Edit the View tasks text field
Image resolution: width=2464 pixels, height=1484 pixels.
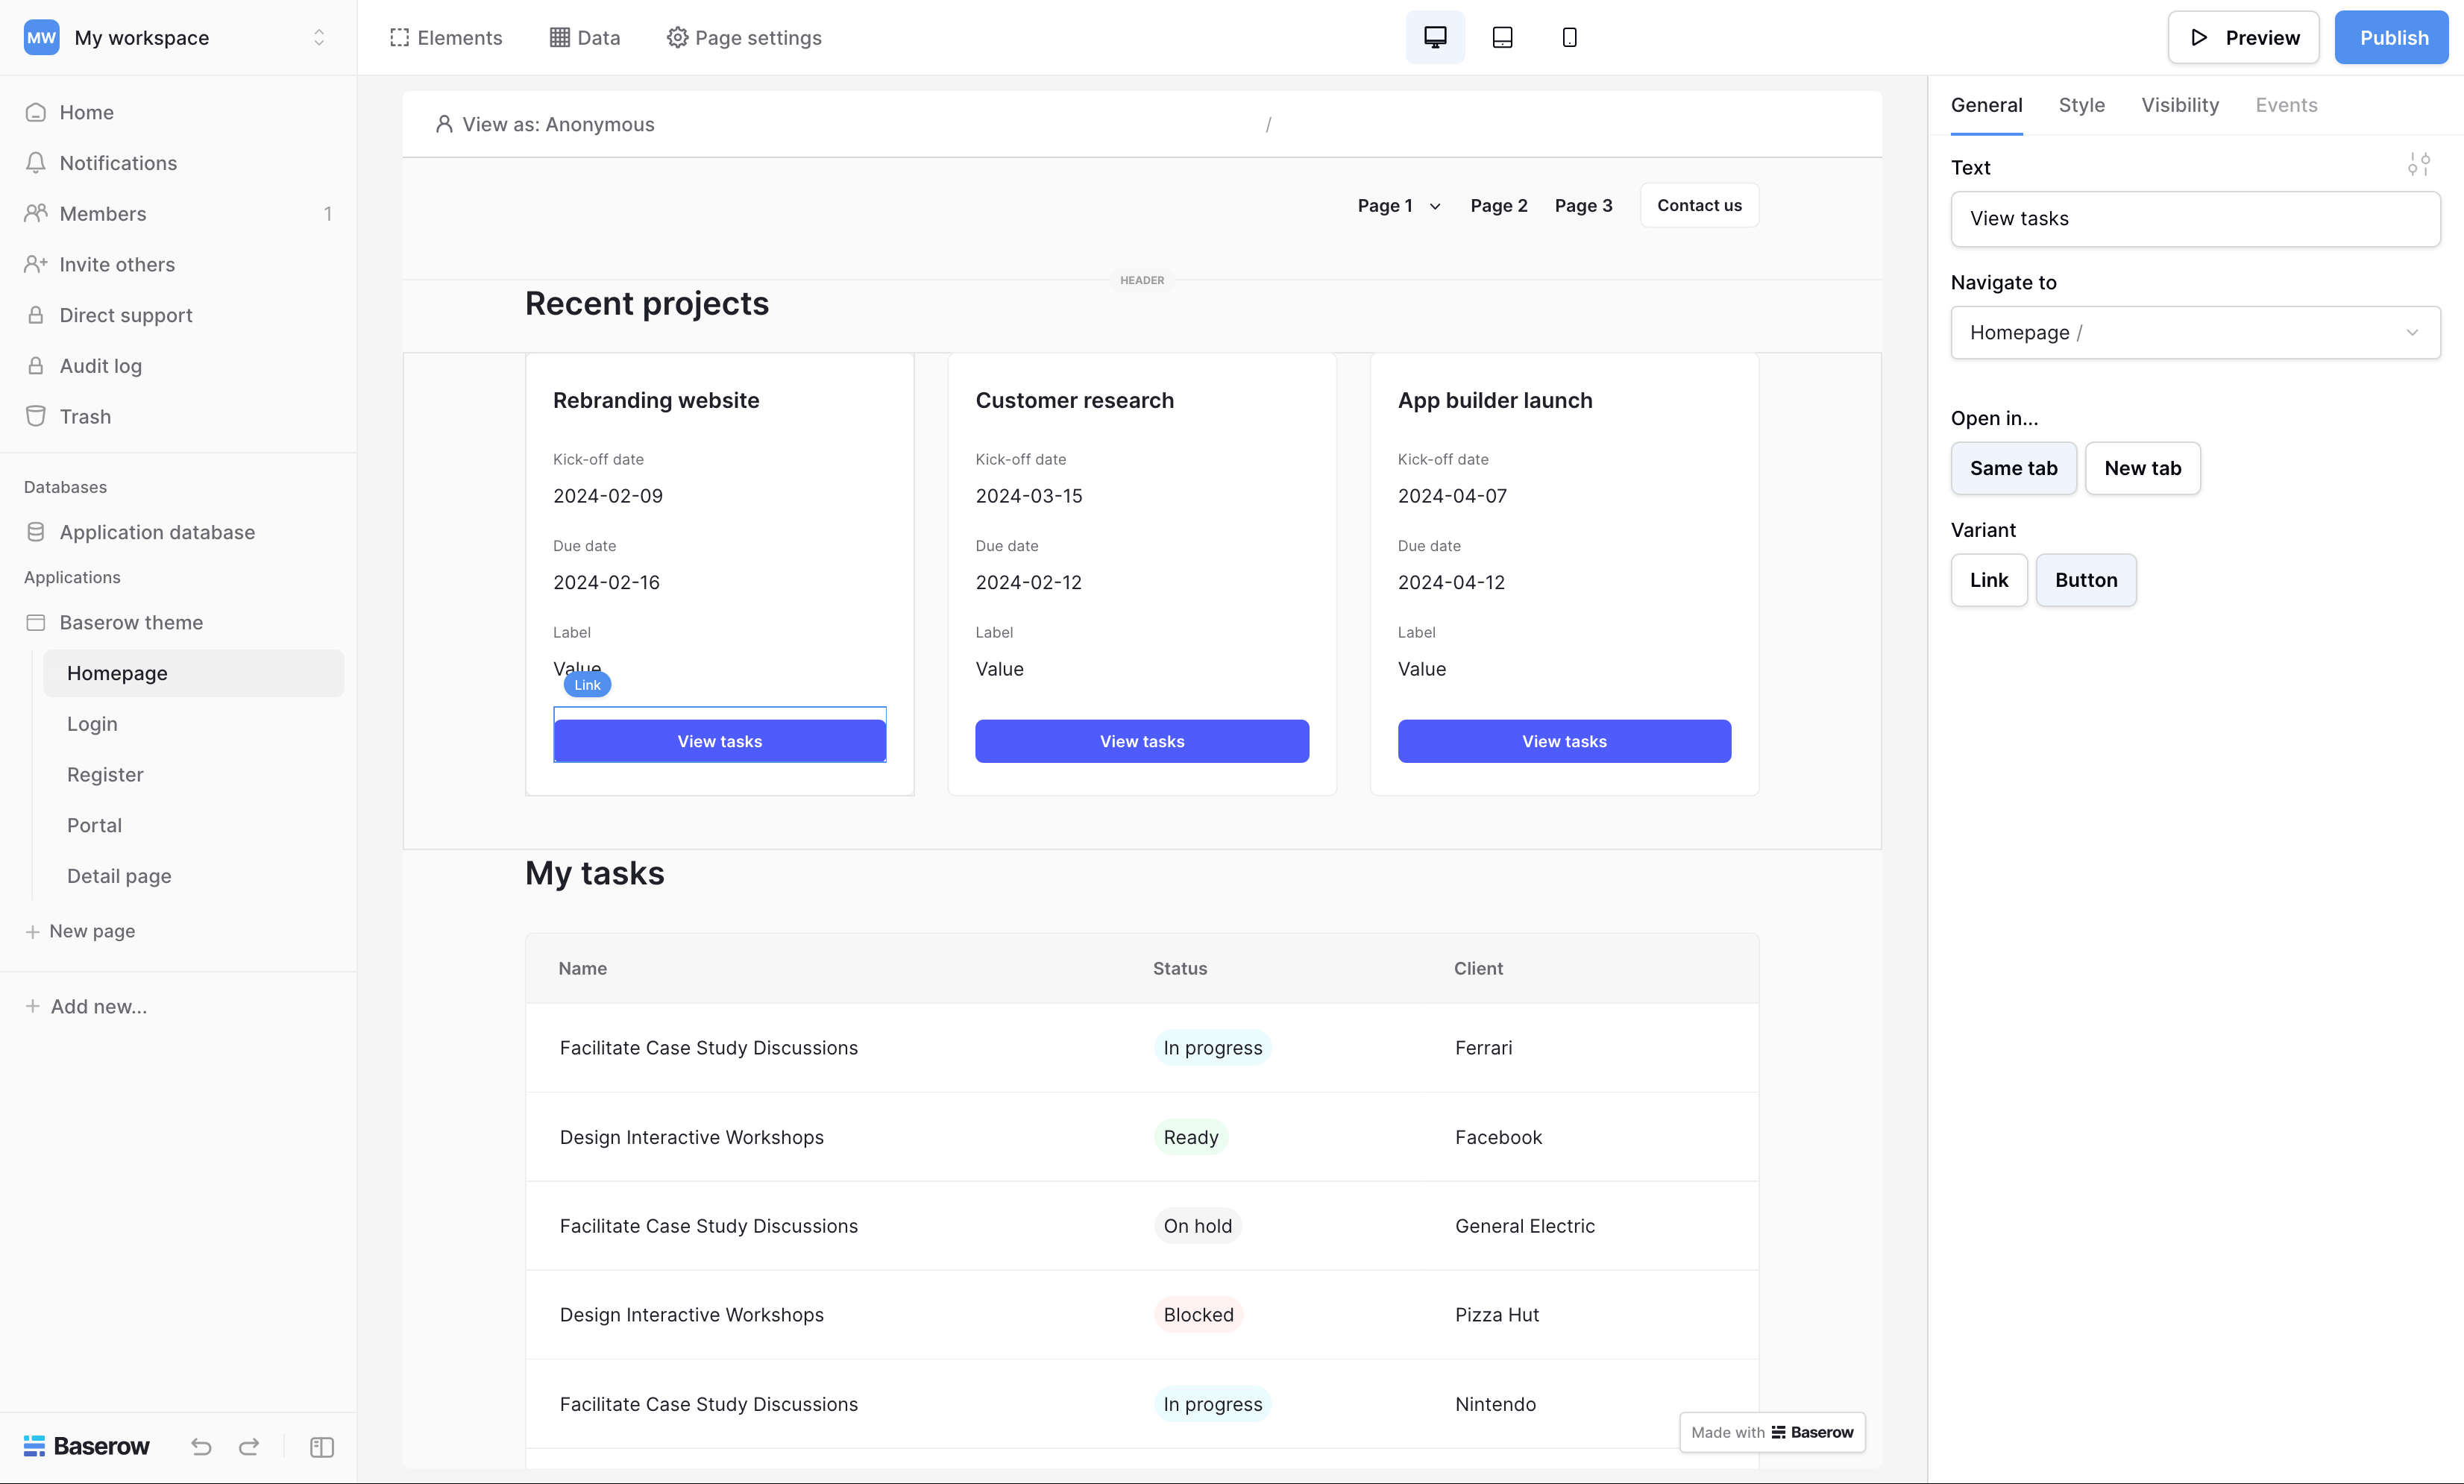pyautogui.click(x=2194, y=219)
